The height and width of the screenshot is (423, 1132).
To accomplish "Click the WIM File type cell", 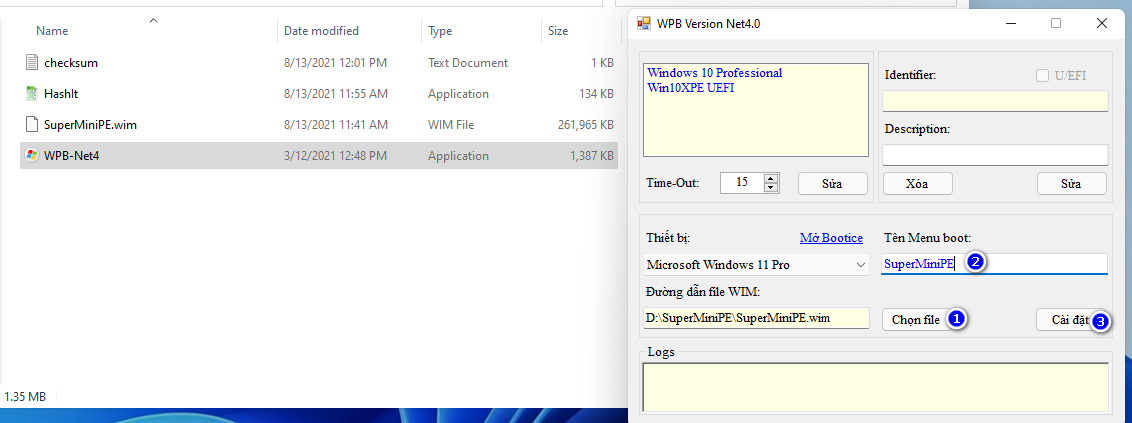I will (451, 125).
